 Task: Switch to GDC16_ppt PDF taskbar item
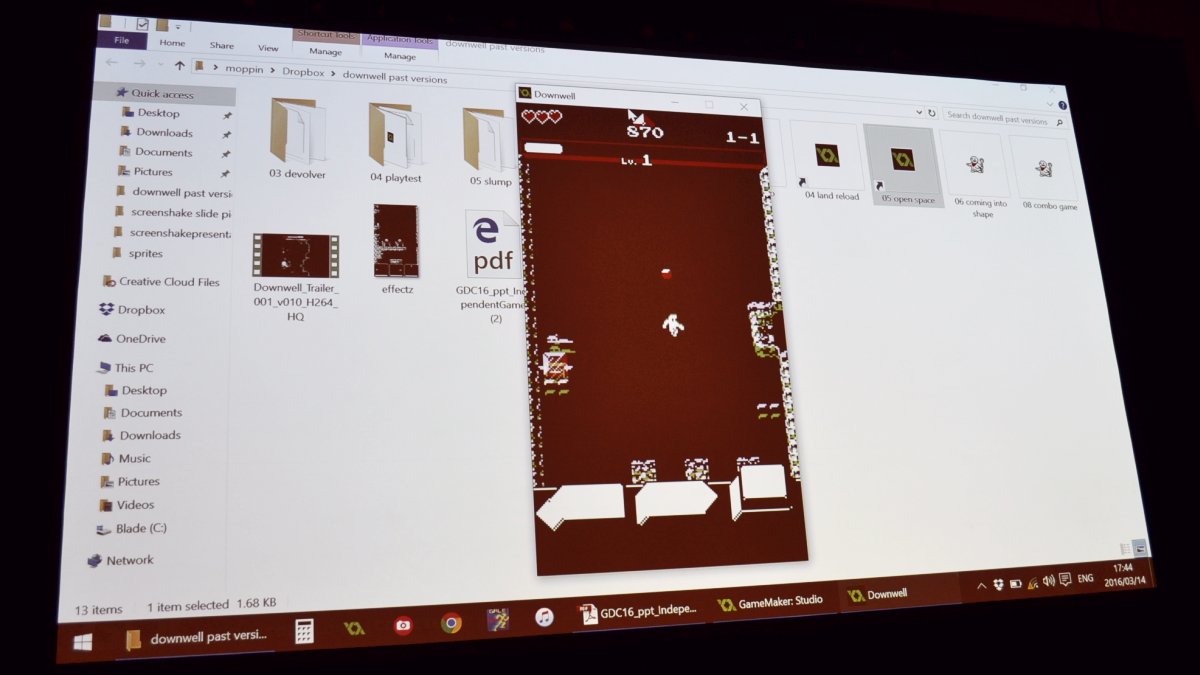coord(640,611)
